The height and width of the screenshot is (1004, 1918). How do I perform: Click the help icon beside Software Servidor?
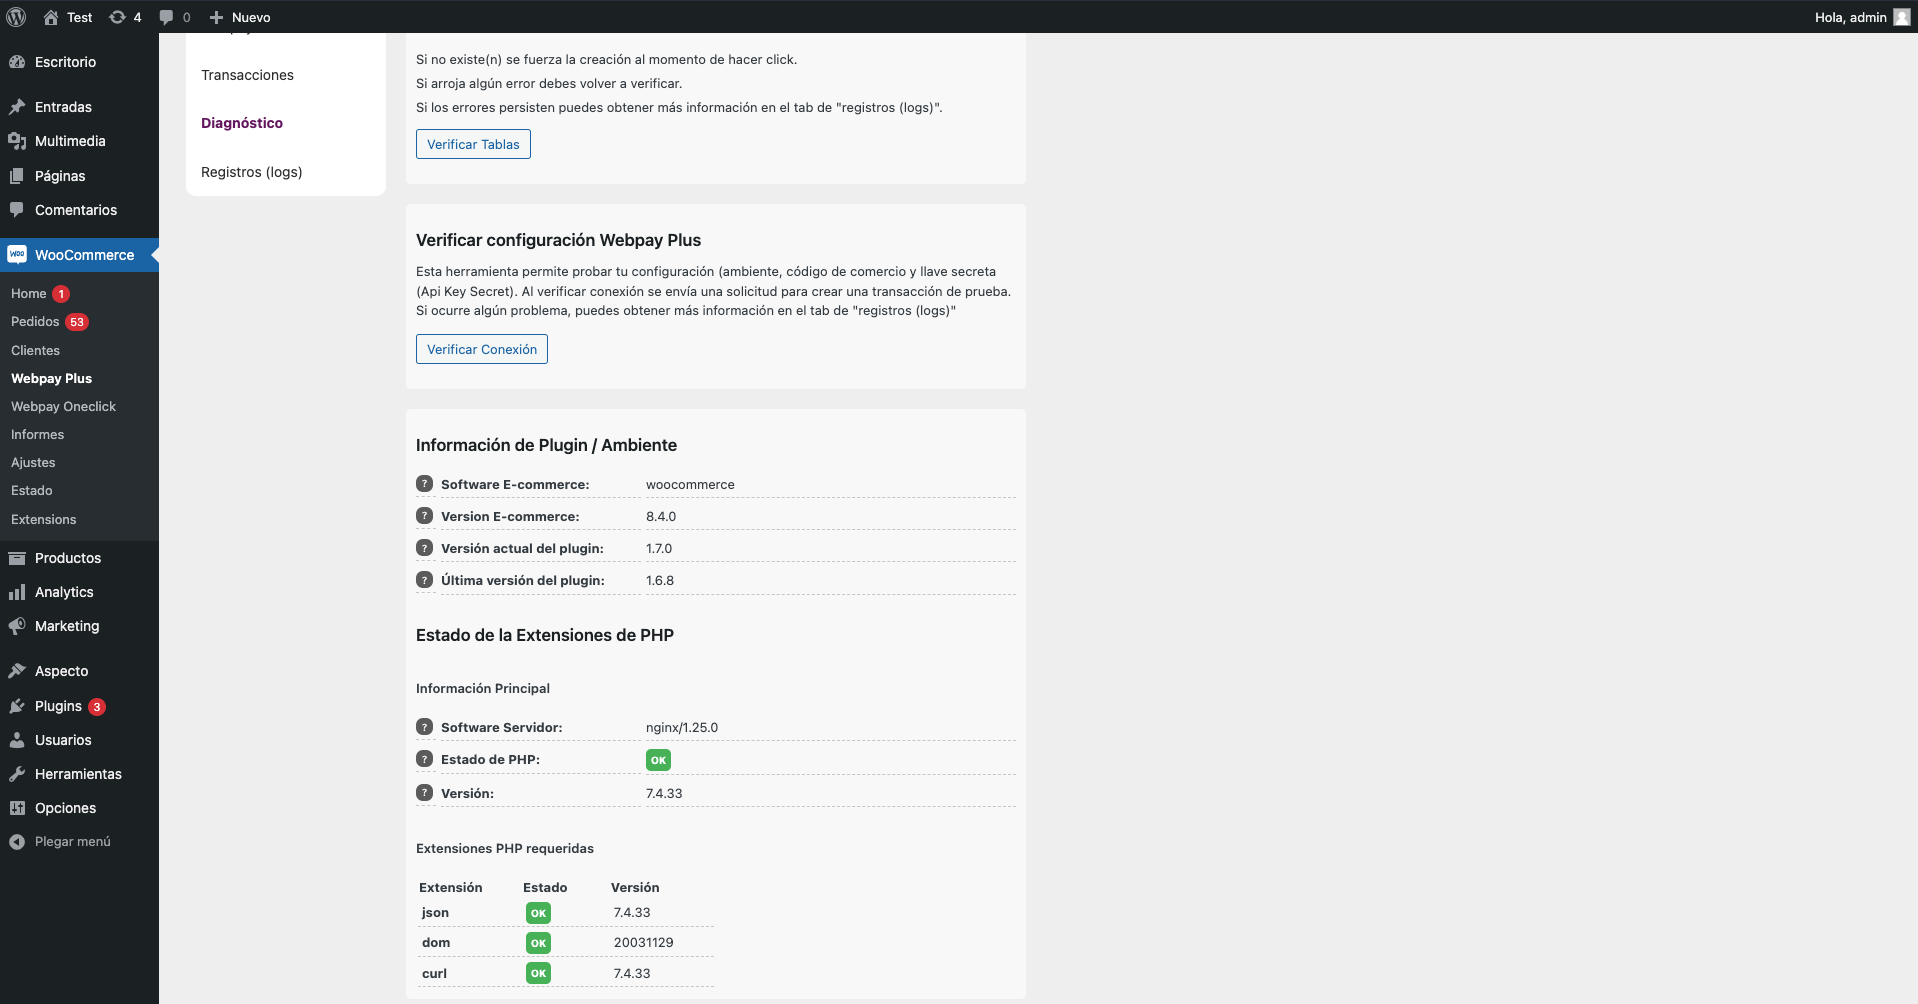(424, 727)
